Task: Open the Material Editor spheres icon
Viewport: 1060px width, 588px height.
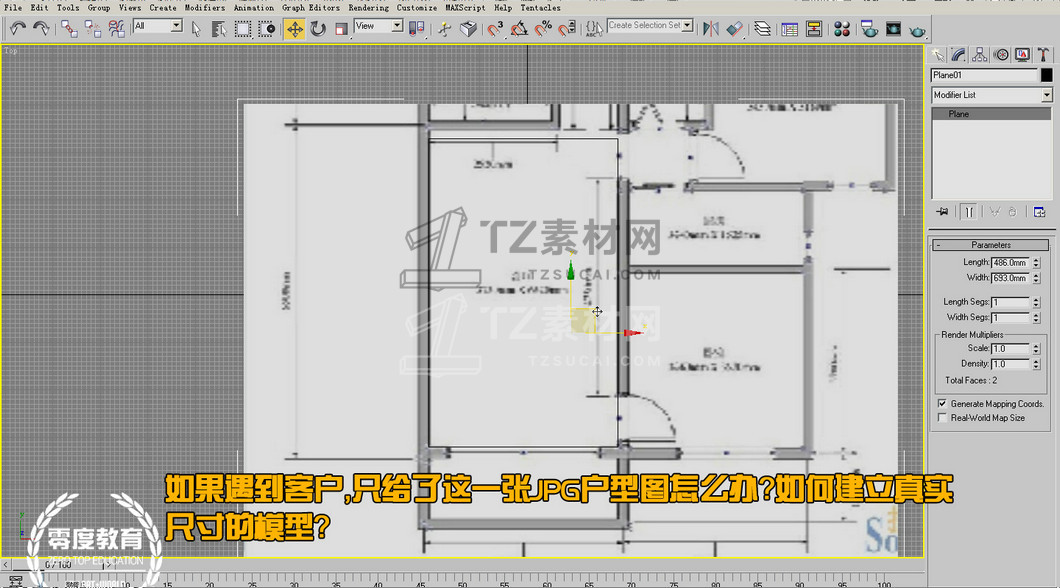Action: pos(842,28)
